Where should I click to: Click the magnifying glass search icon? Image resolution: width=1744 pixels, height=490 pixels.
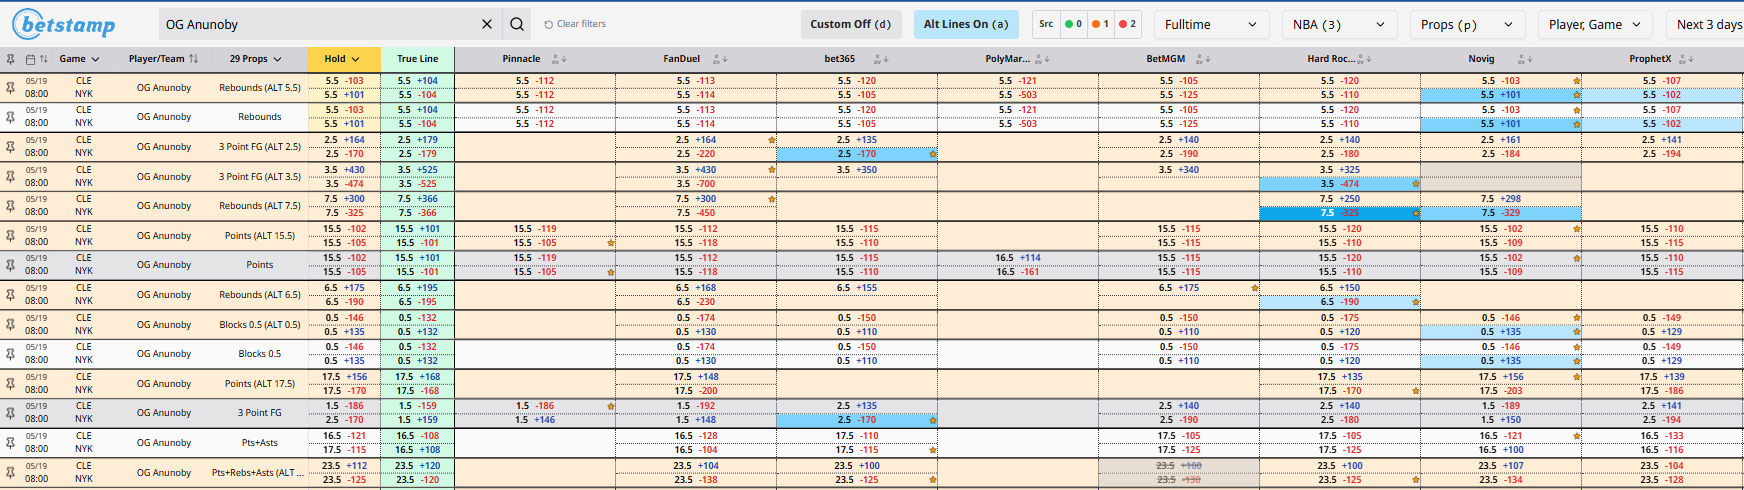(x=517, y=24)
